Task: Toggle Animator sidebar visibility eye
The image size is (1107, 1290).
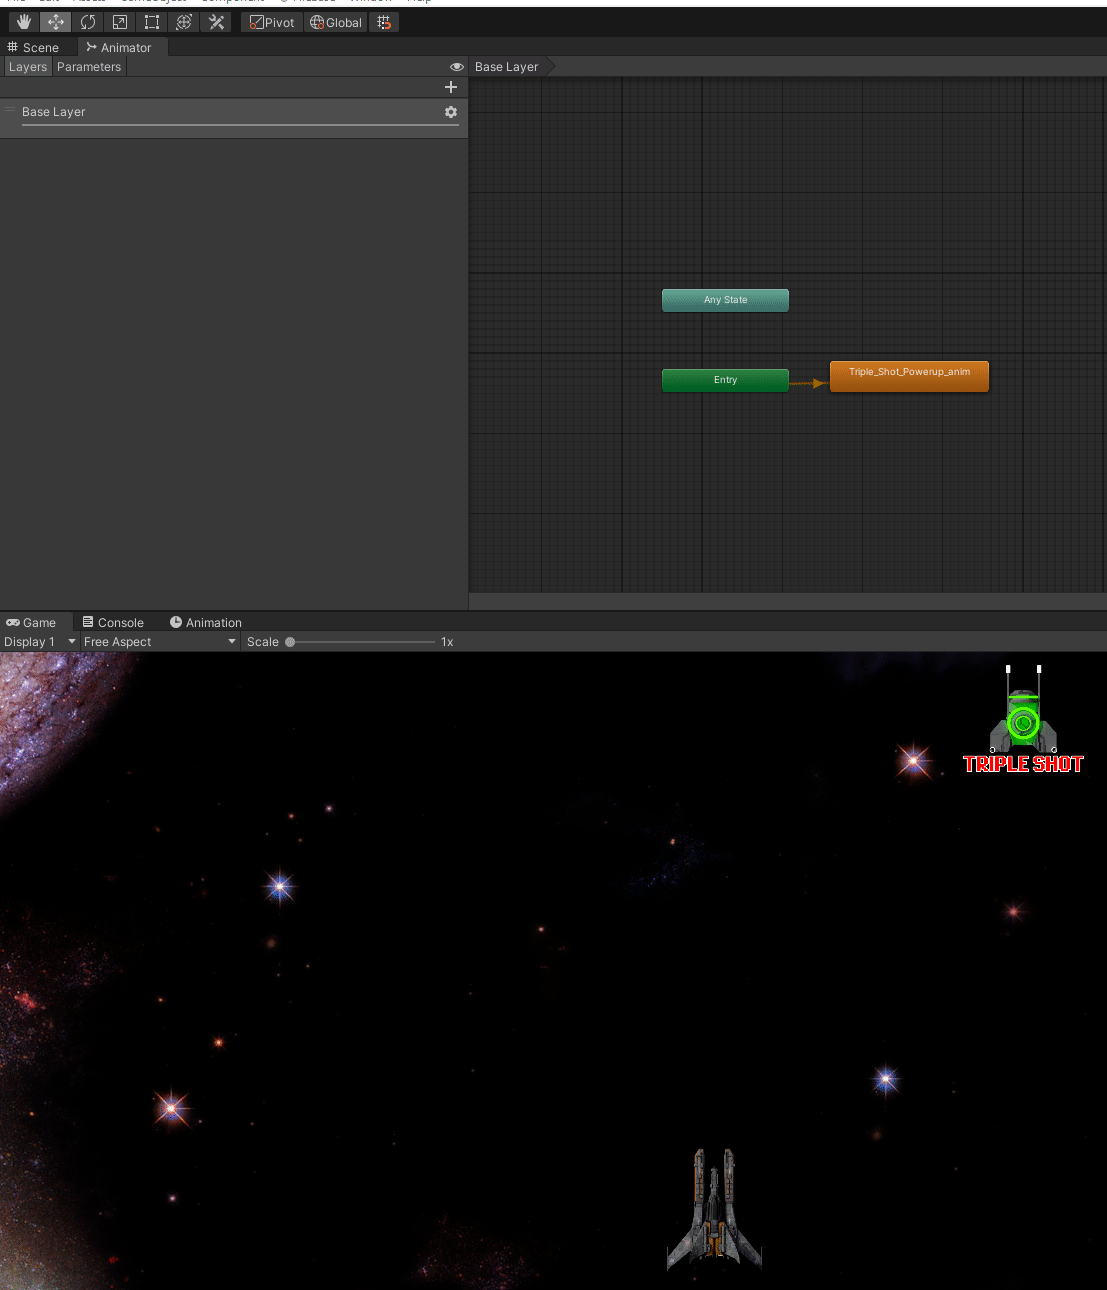Action: 457,67
